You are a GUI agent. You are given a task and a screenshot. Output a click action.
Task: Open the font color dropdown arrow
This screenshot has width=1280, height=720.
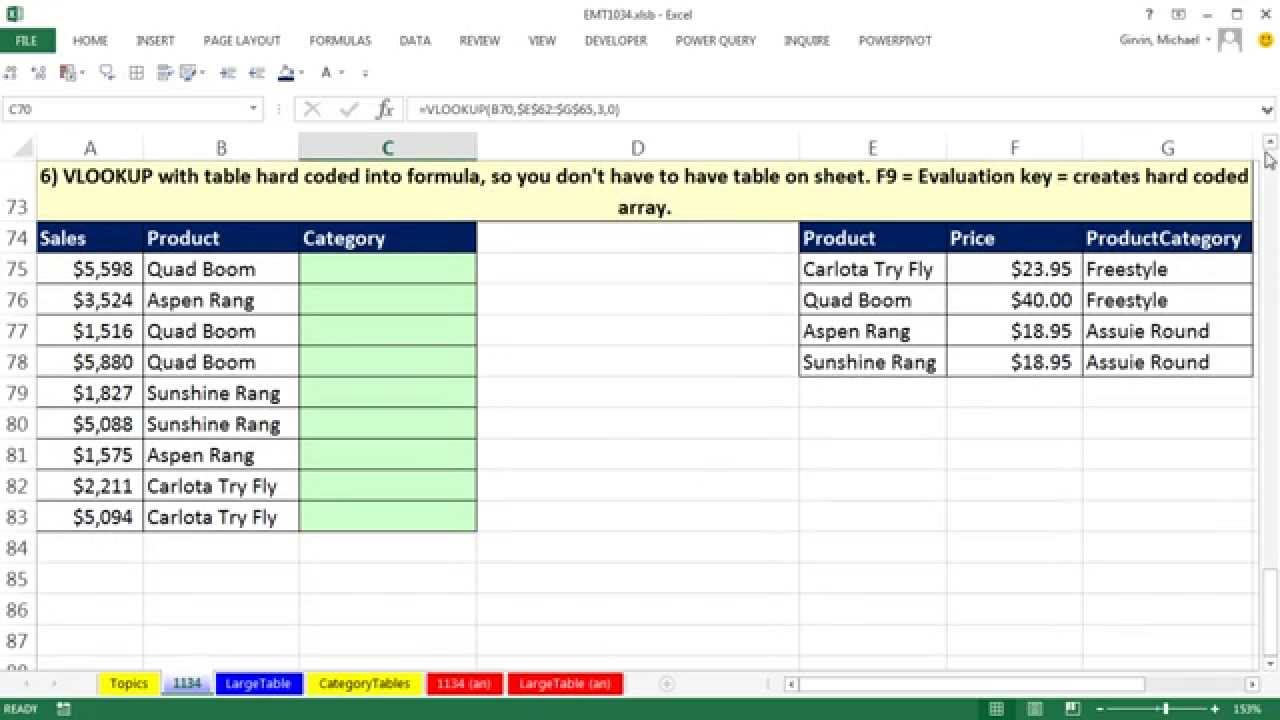coord(343,73)
